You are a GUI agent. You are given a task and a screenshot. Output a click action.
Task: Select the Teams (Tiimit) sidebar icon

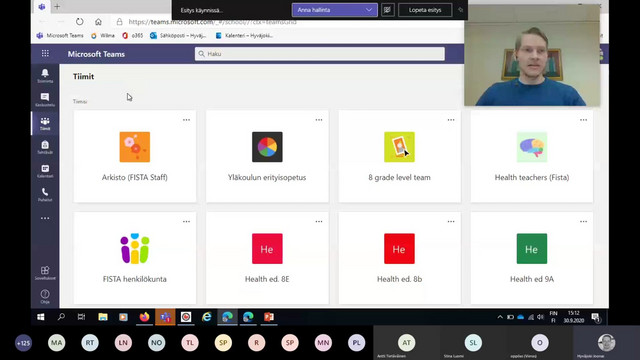click(45, 123)
